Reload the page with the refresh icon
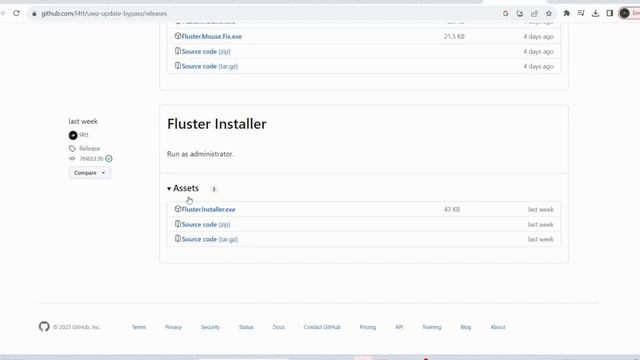640x360 pixels. (16, 13)
